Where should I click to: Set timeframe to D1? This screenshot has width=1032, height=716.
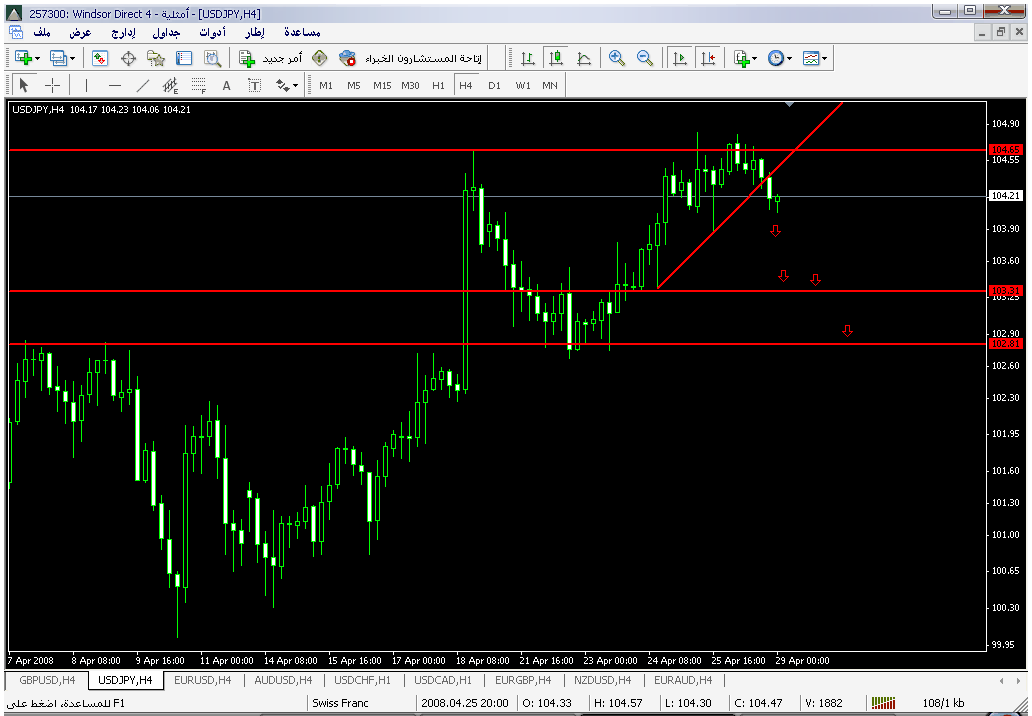[x=494, y=86]
